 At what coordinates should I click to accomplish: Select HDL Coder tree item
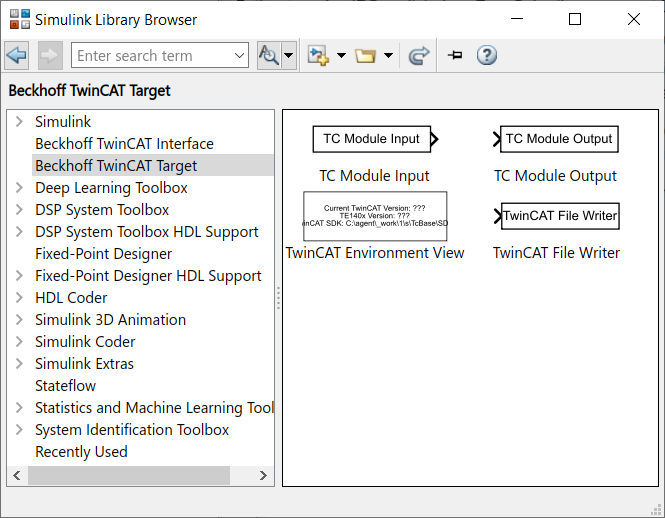pyautogui.click(x=71, y=298)
